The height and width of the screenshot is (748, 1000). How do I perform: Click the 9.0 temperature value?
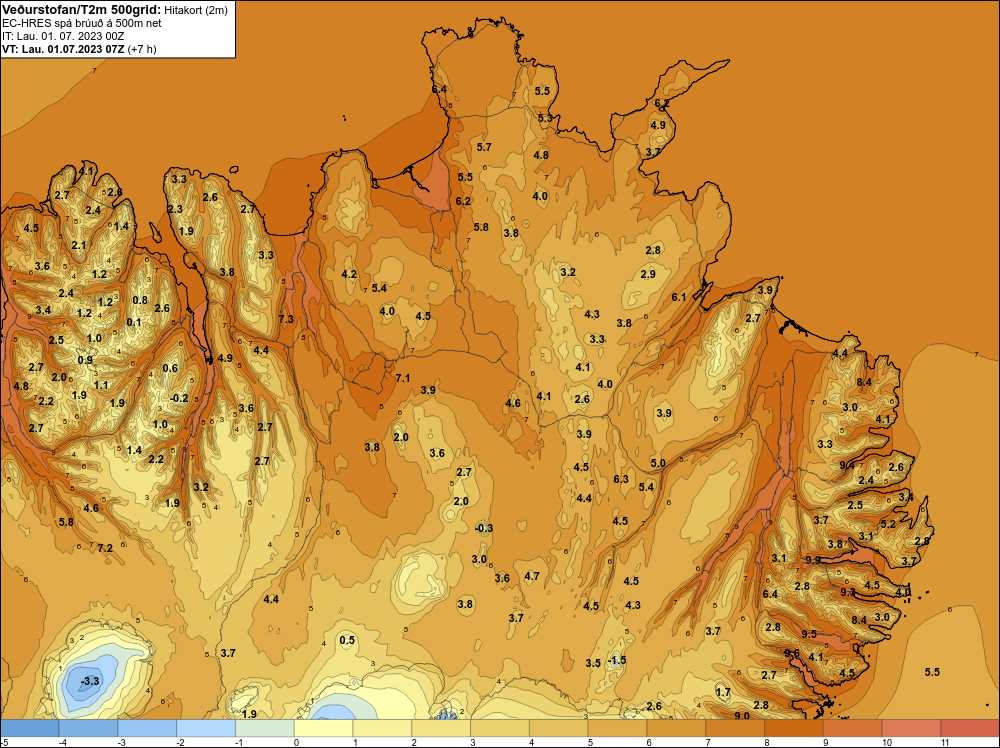(742, 716)
